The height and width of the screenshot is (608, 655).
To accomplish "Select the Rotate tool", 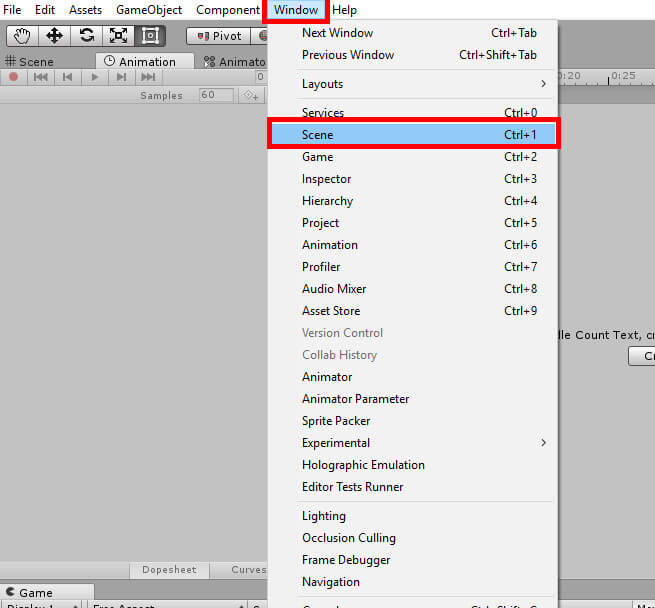I will coord(86,36).
